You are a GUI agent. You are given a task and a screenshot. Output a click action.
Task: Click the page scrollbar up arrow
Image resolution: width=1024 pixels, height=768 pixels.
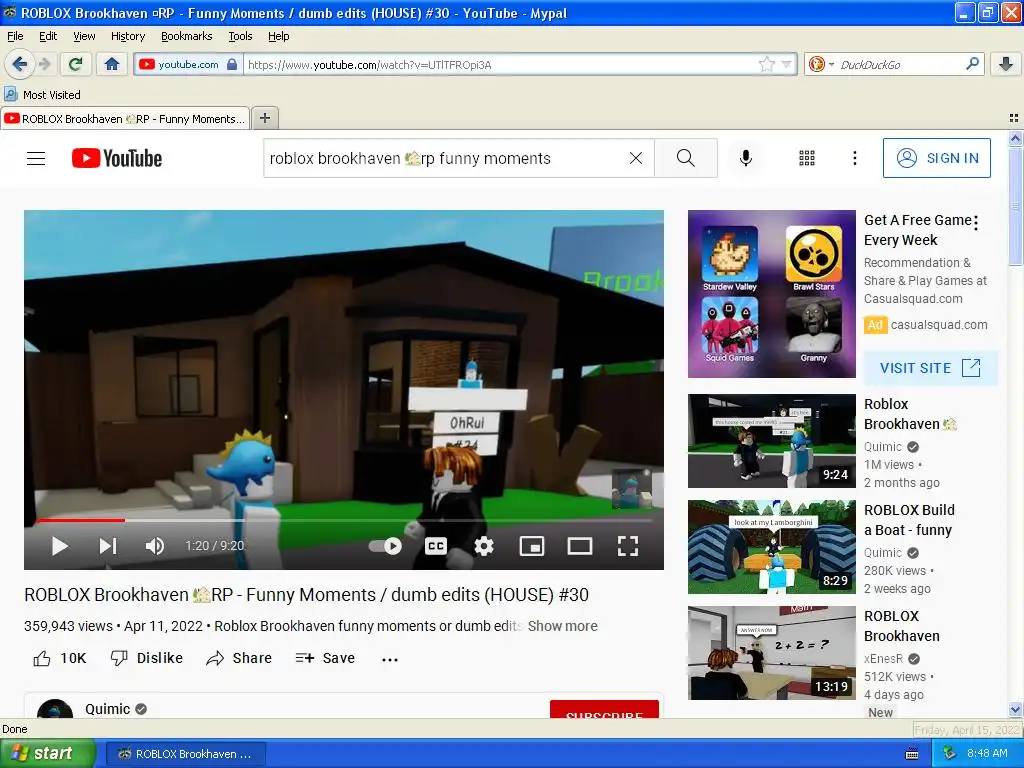1015,138
